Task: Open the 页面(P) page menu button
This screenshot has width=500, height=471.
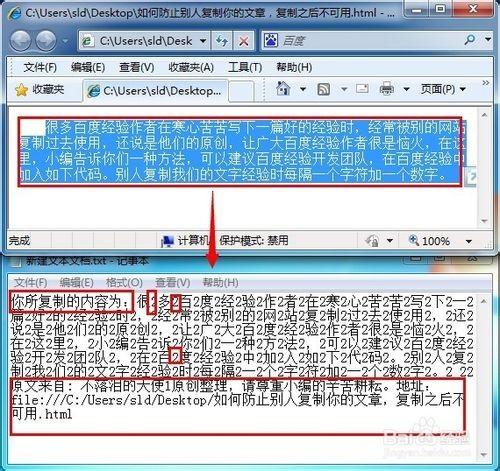Action: (x=443, y=89)
